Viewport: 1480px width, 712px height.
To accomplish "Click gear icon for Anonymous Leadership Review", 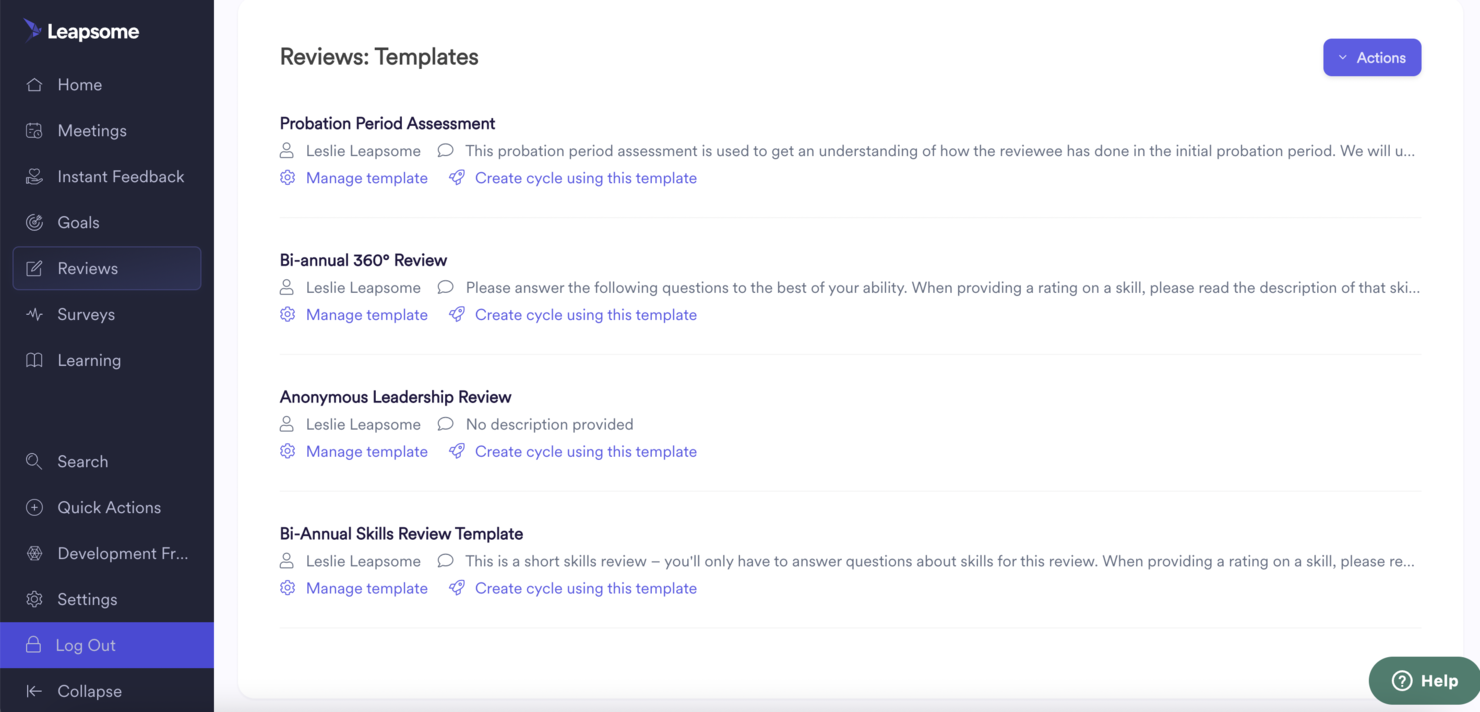I will point(288,452).
